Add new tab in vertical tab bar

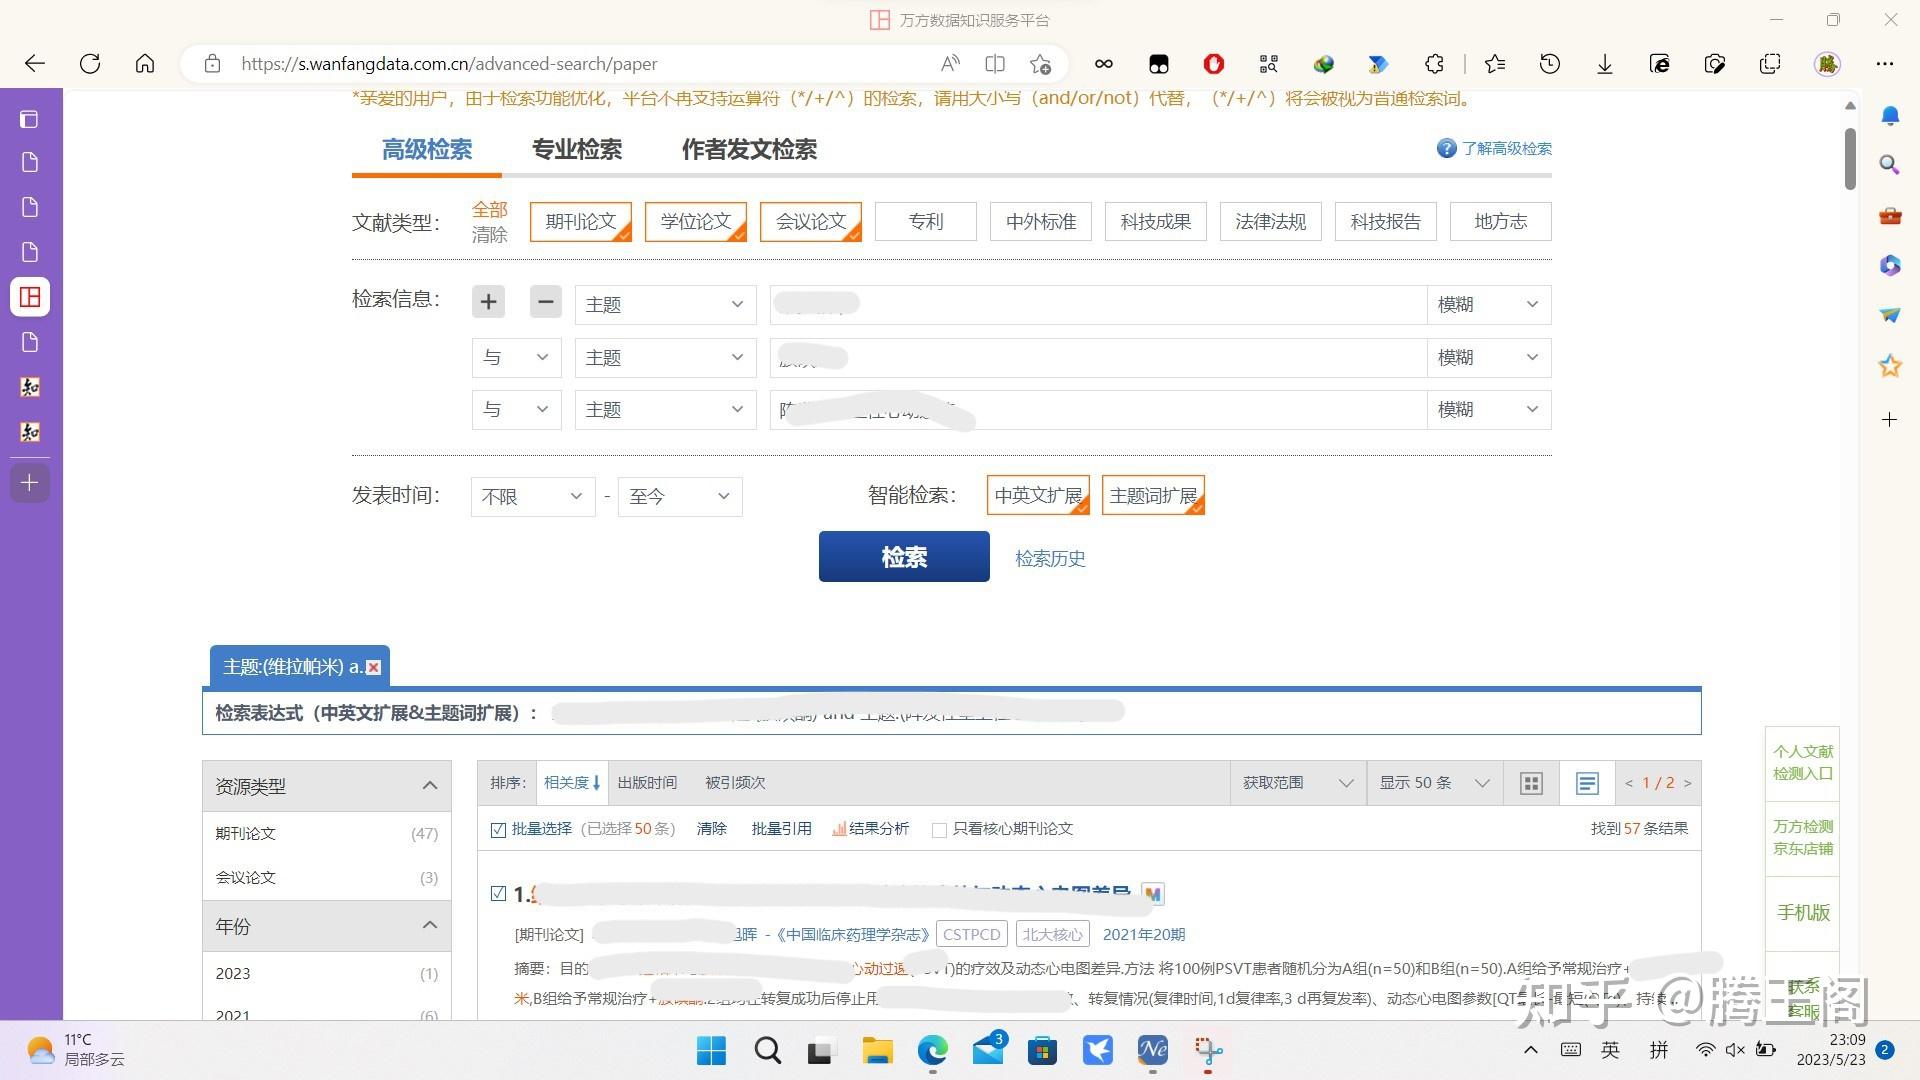point(30,483)
